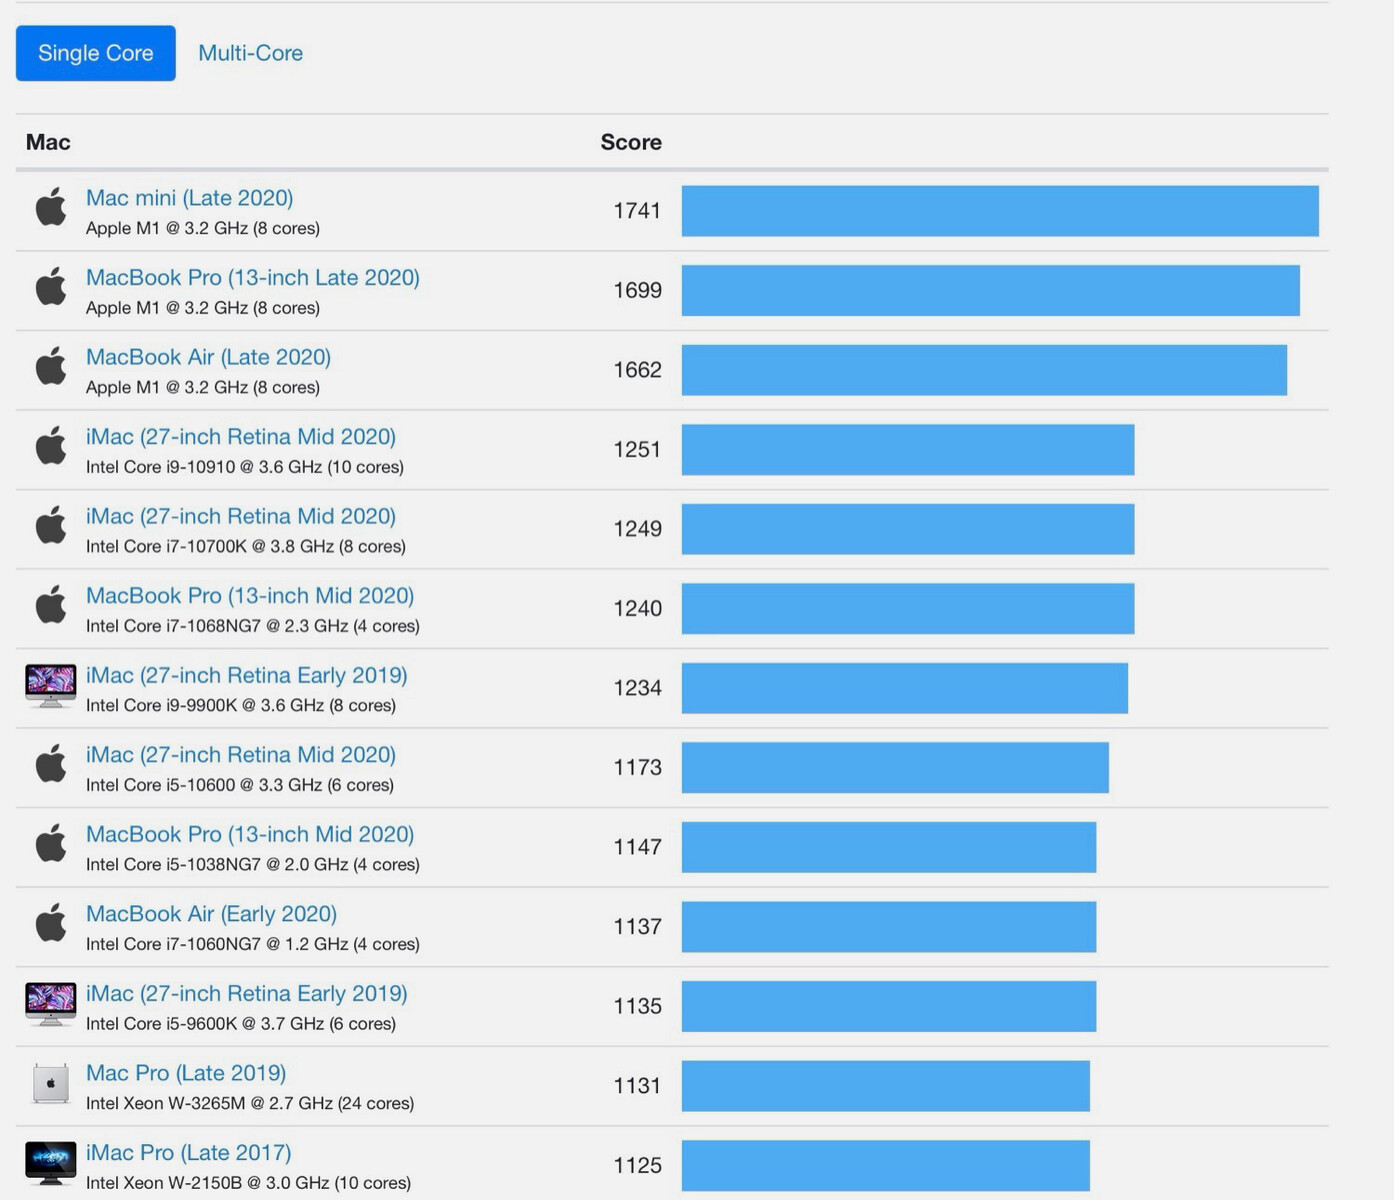Click the Apple M1 spec text under MacBook Pro Late 2020
The height and width of the screenshot is (1200, 1394).
coord(203,308)
